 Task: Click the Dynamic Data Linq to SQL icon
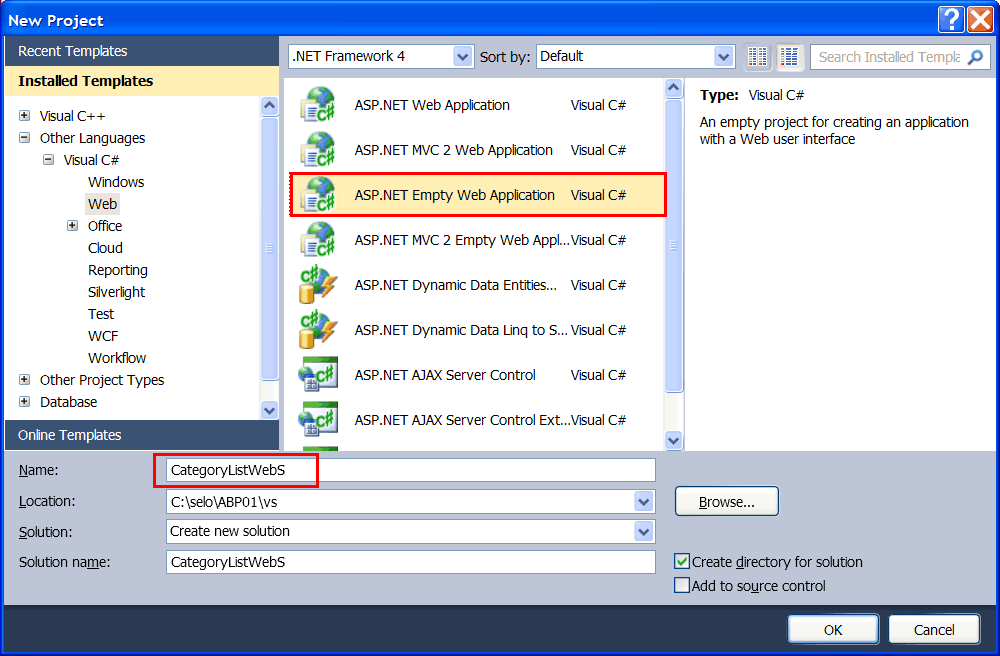(x=318, y=330)
